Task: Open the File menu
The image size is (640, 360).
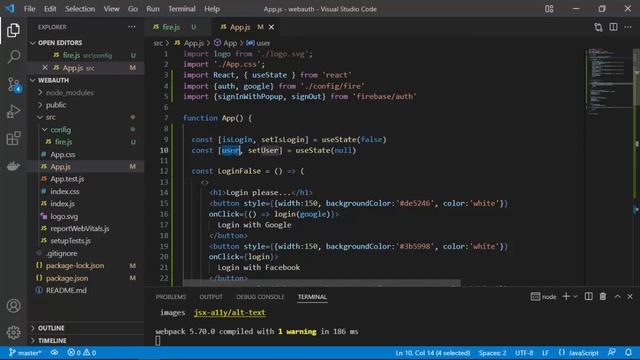Action: coord(29,9)
